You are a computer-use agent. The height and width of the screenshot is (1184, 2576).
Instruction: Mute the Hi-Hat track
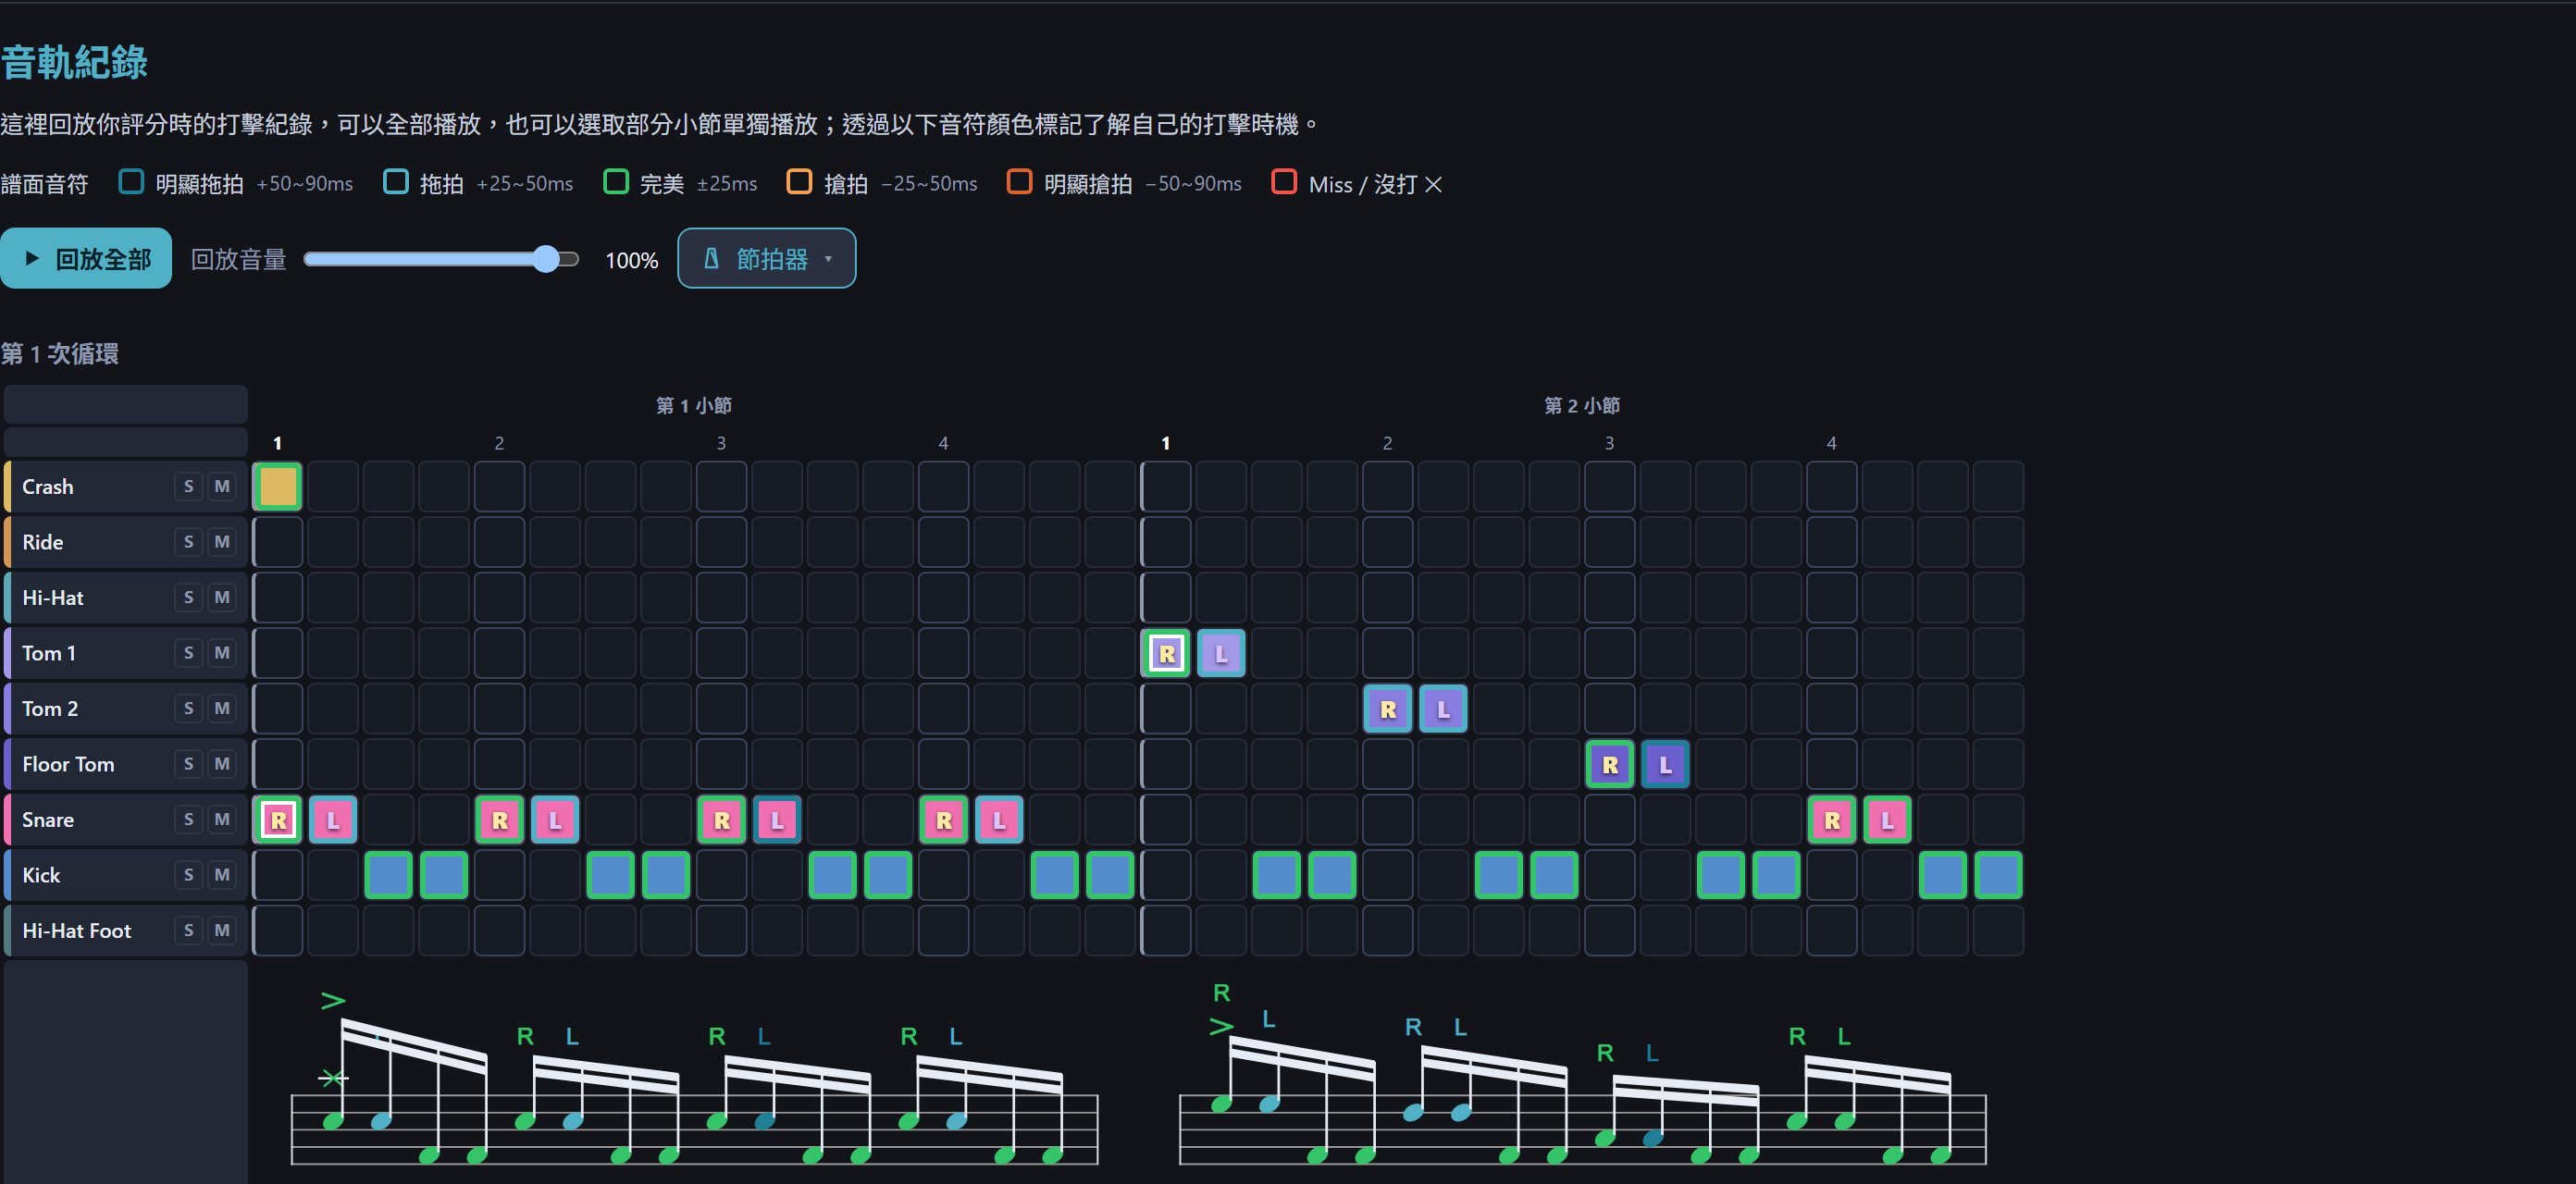pos(222,598)
